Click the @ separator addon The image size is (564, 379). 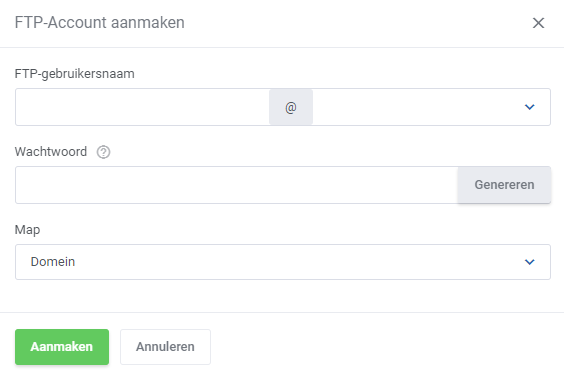coord(291,107)
